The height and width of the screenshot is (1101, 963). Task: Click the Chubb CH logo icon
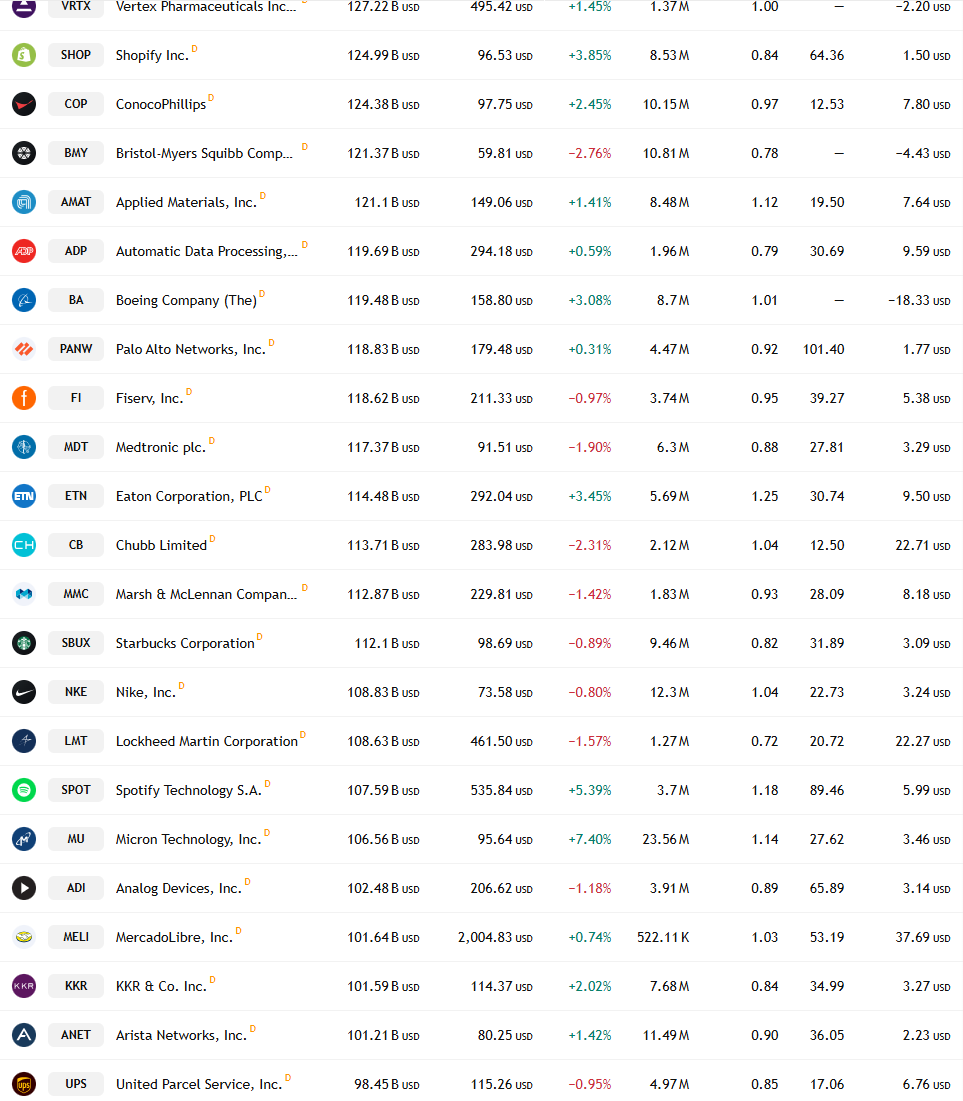(x=24, y=545)
